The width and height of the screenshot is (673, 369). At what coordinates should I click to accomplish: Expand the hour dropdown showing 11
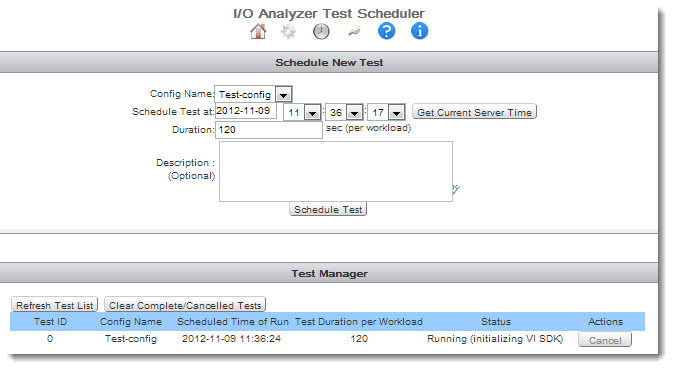(x=312, y=113)
